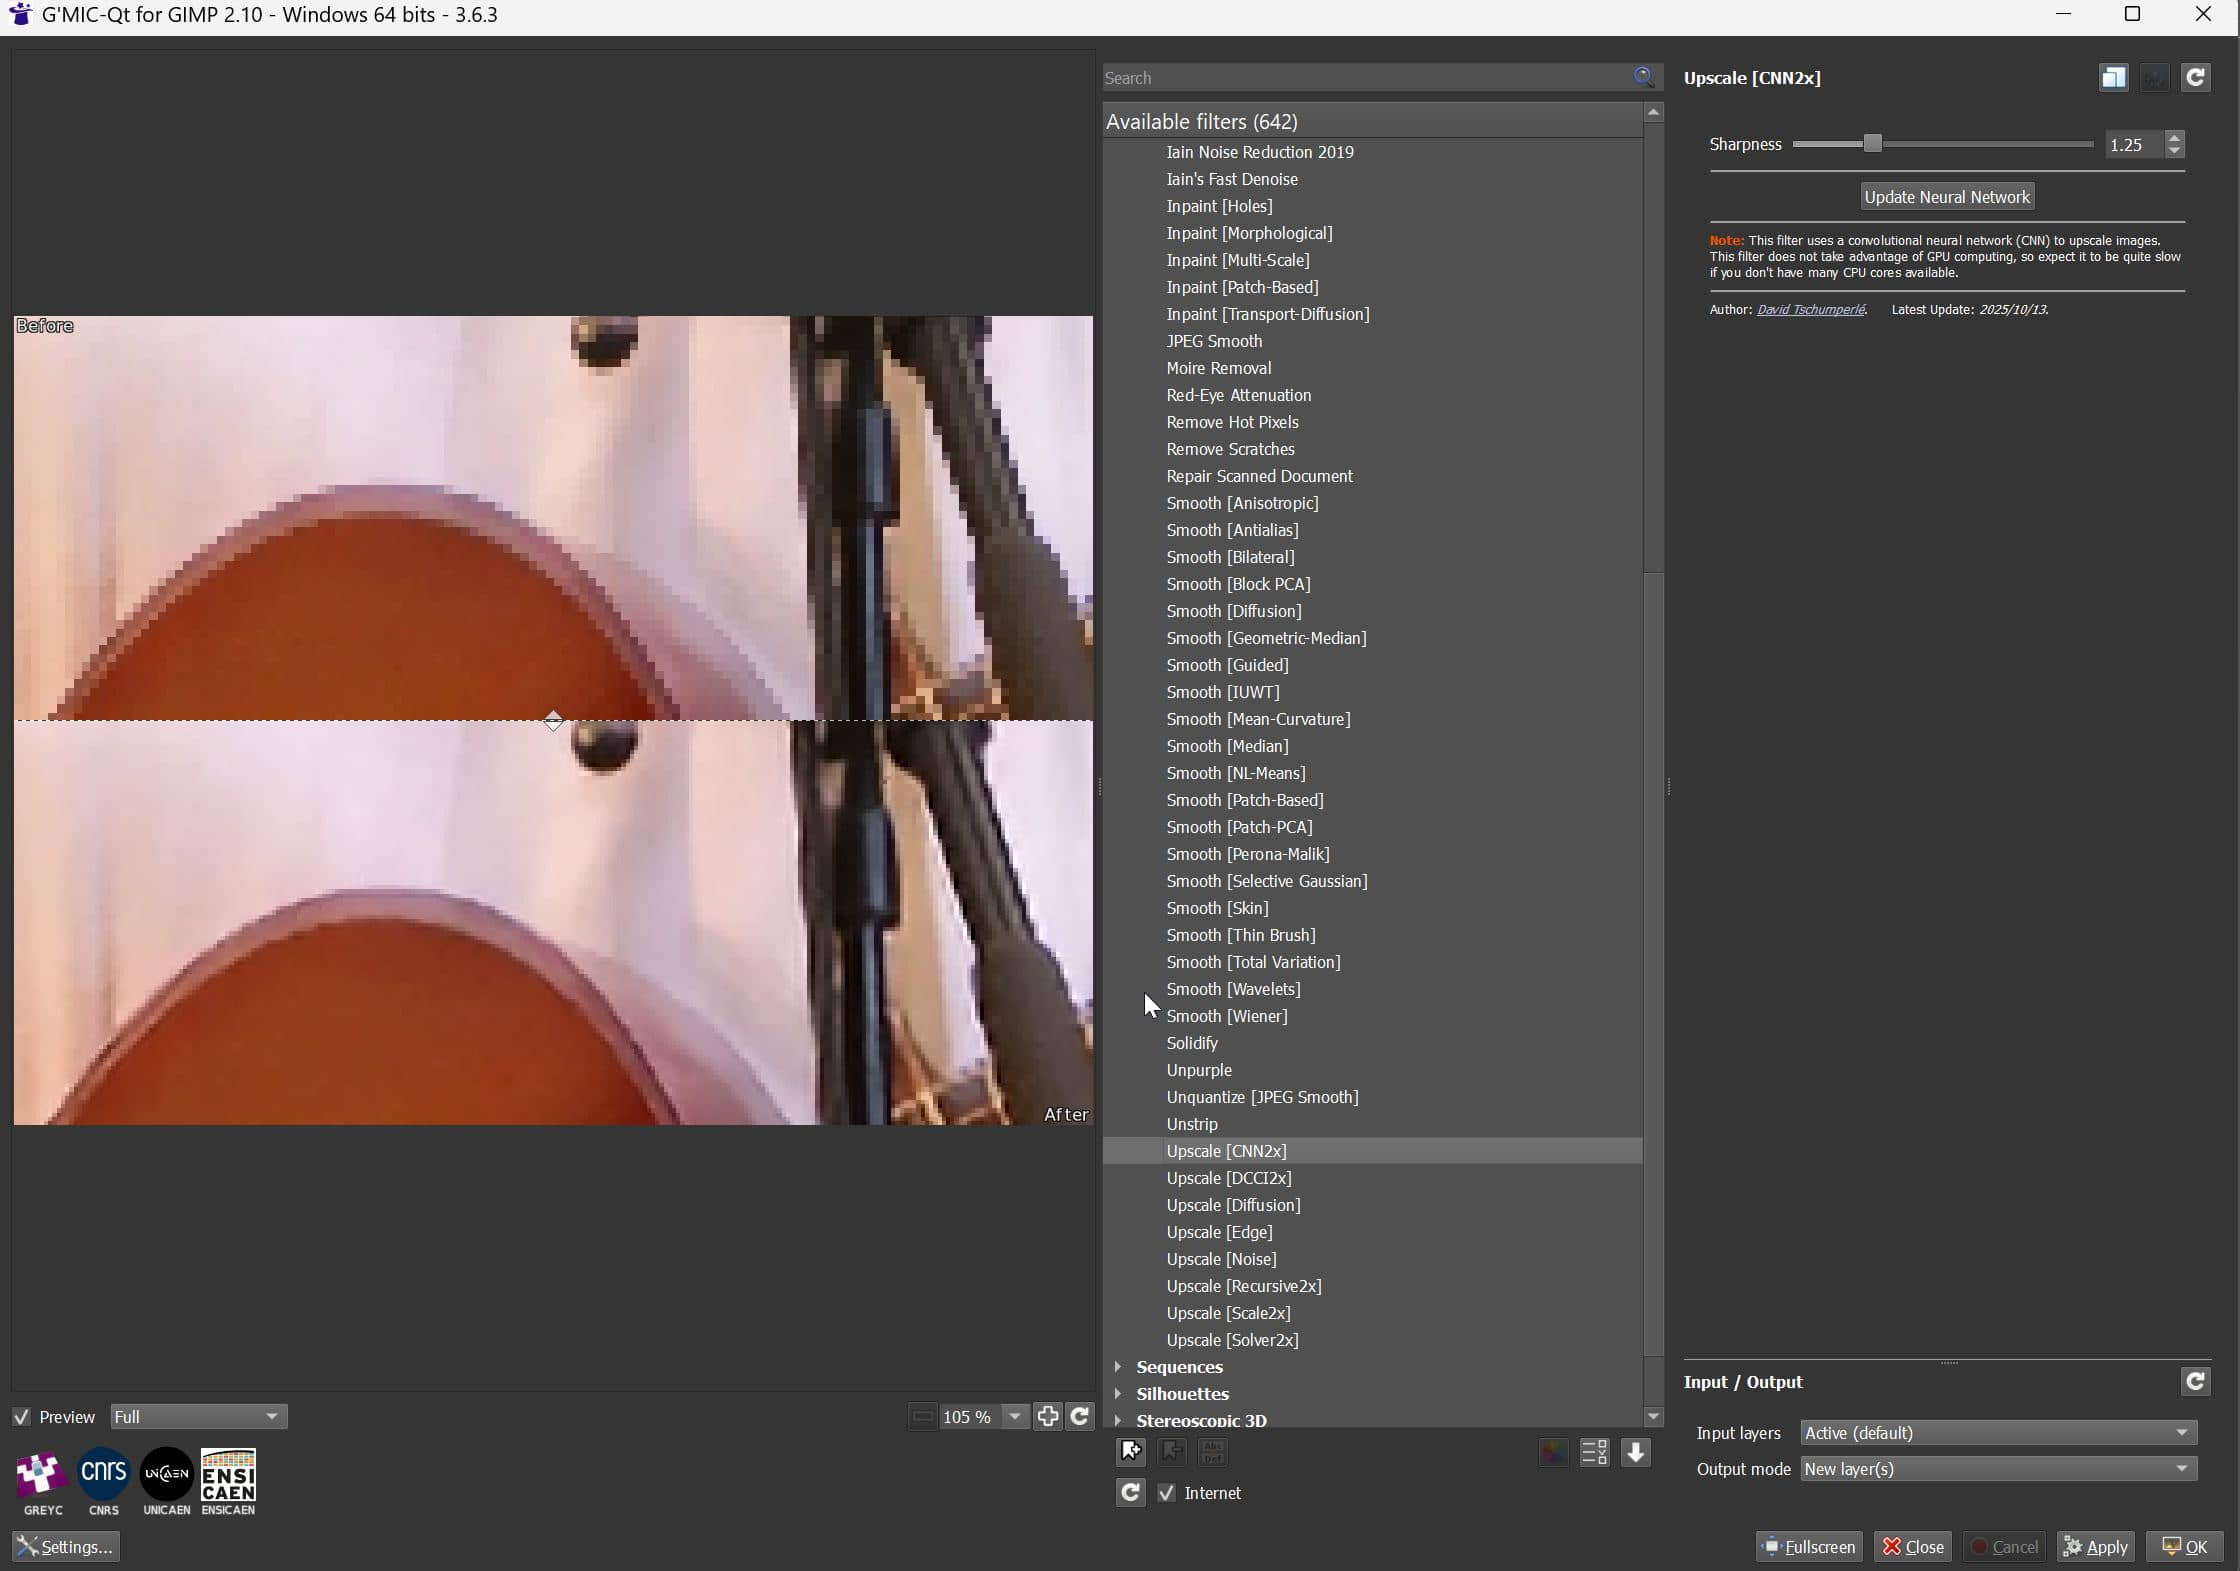Screen dimensions: 2240x1571
Task: Select the Upscale [DCCI2x] filter
Action: (x=1228, y=1178)
